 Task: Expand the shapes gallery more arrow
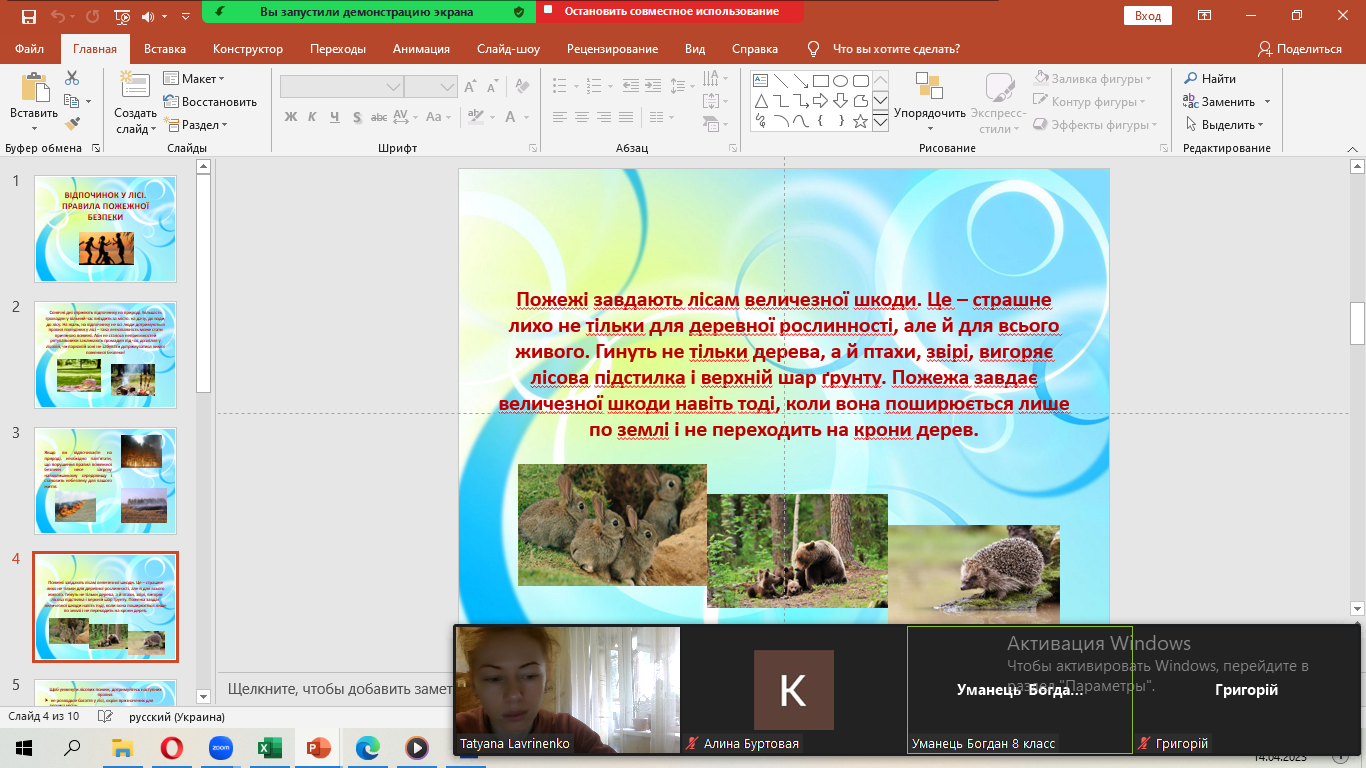[x=880, y=121]
